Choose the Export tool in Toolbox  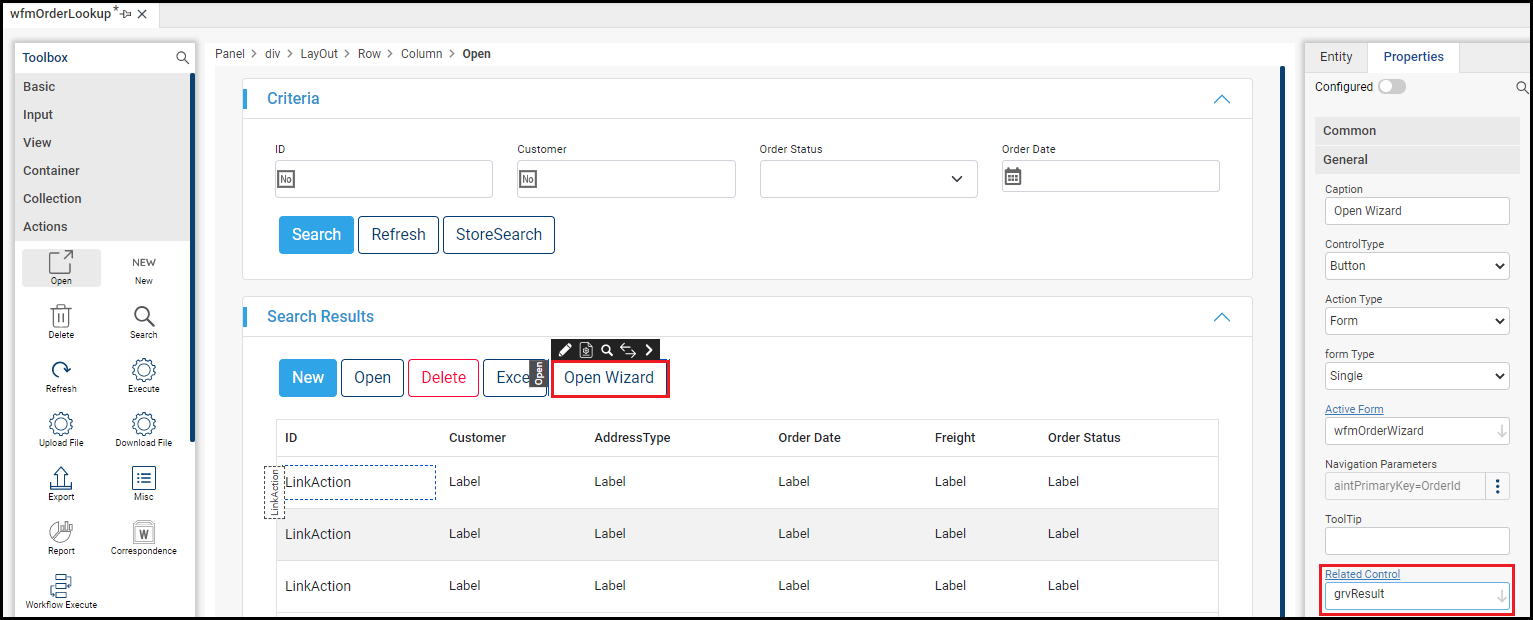click(61, 479)
